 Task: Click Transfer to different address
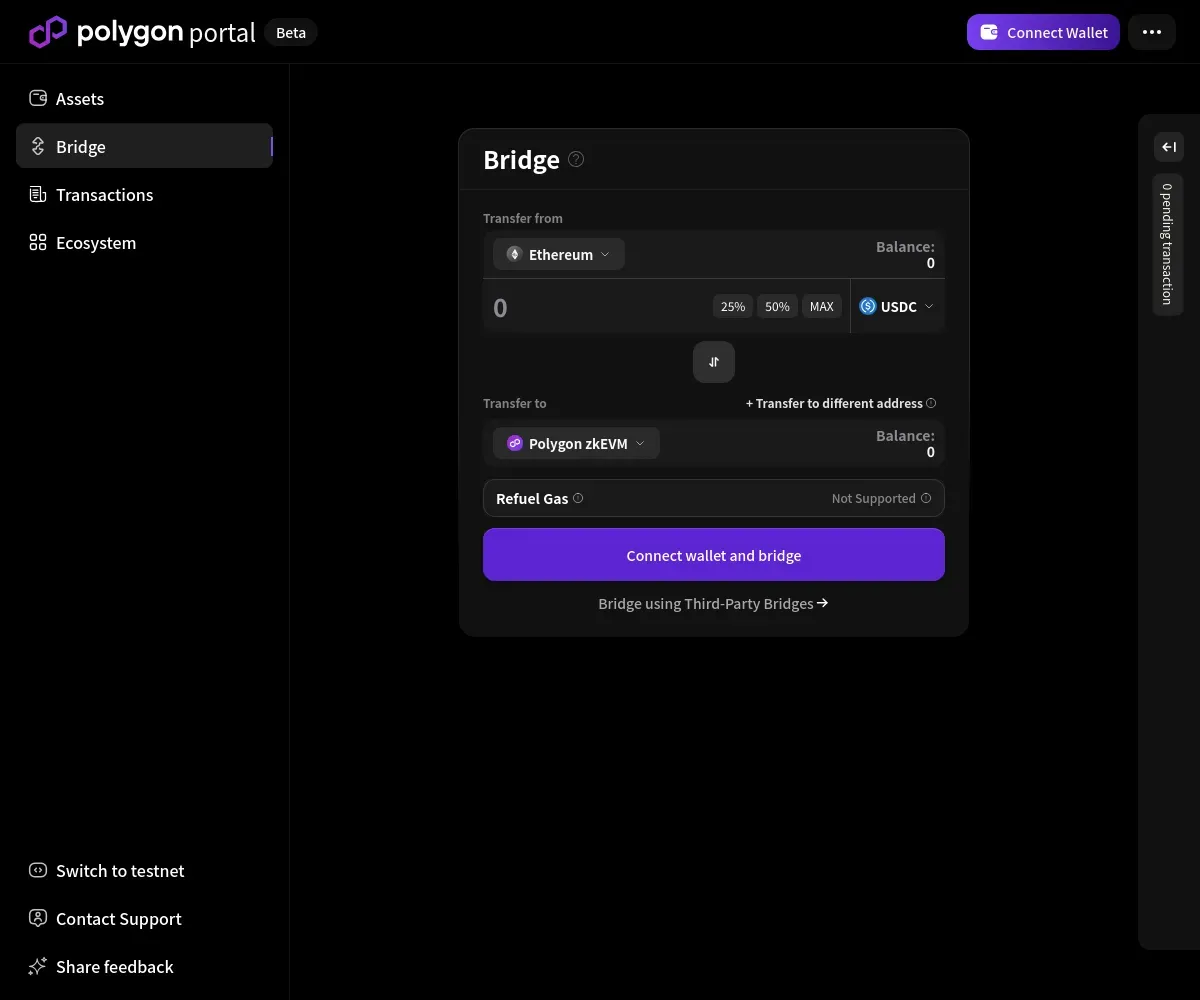pyautogui.click(x=834, y=403)
